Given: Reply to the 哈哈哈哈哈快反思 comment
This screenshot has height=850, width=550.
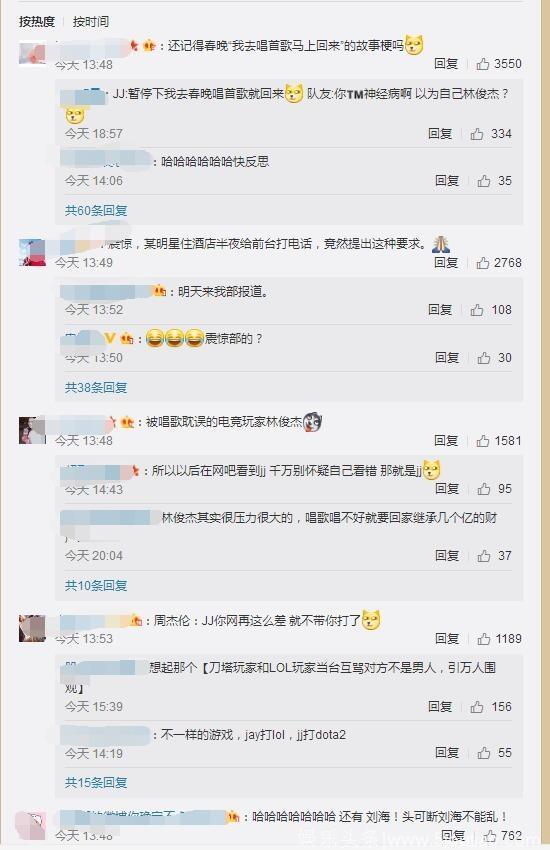Looking at the screenshot, I should pyautogui.click(x=447, y=181).
